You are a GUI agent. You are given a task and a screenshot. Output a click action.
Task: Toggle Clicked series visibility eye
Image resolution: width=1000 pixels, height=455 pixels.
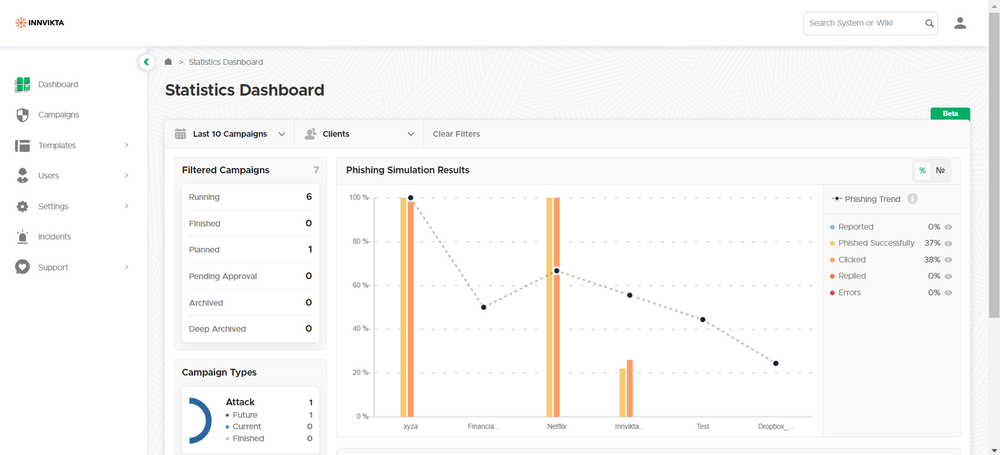(948, 260)
